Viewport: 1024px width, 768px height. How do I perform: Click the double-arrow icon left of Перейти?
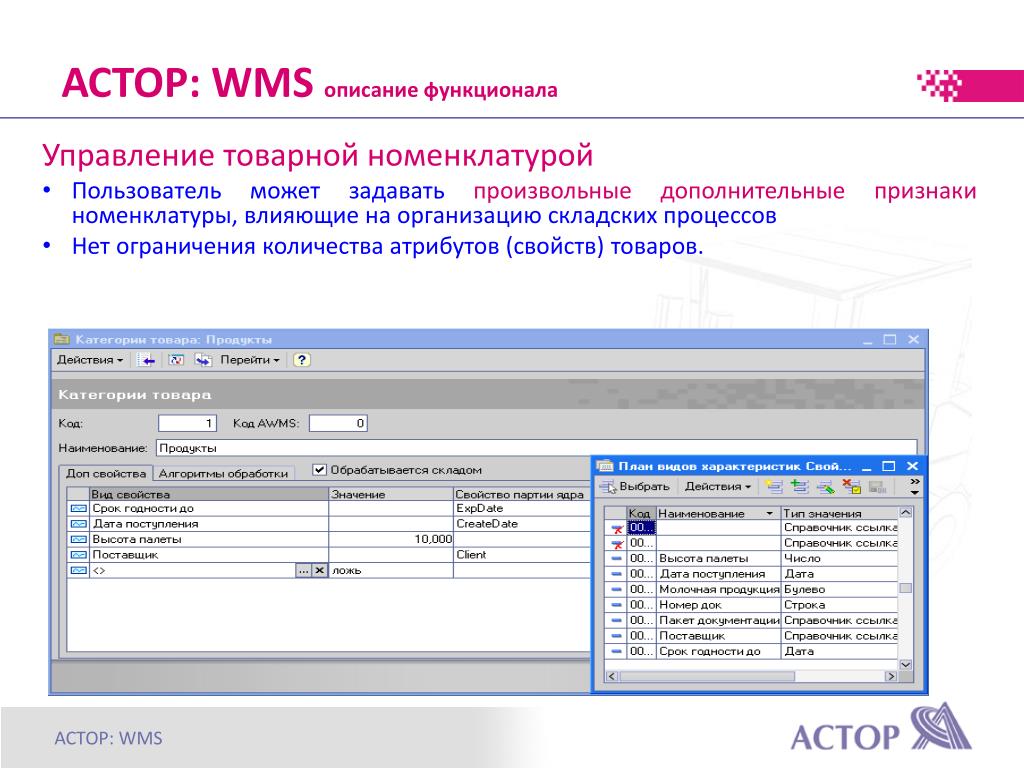203,360
